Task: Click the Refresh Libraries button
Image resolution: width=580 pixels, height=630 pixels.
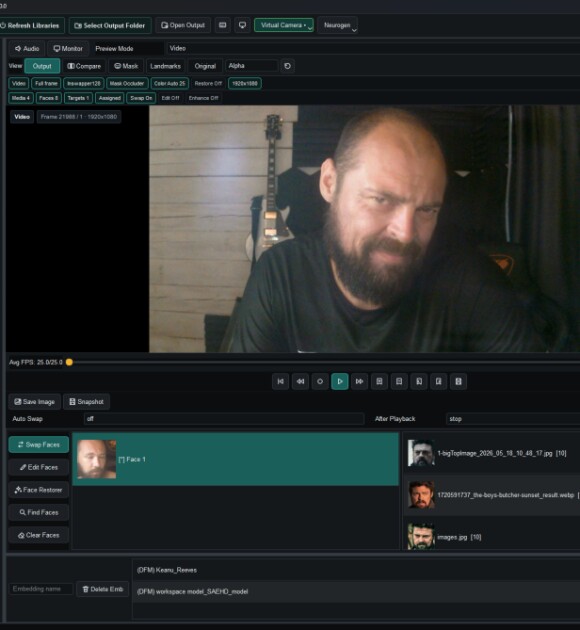Action: click(x=31, y=25)
